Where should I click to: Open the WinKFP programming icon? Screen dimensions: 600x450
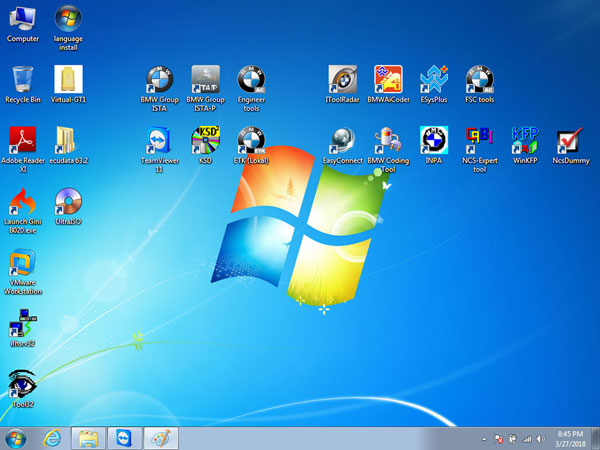pos(525,141)
